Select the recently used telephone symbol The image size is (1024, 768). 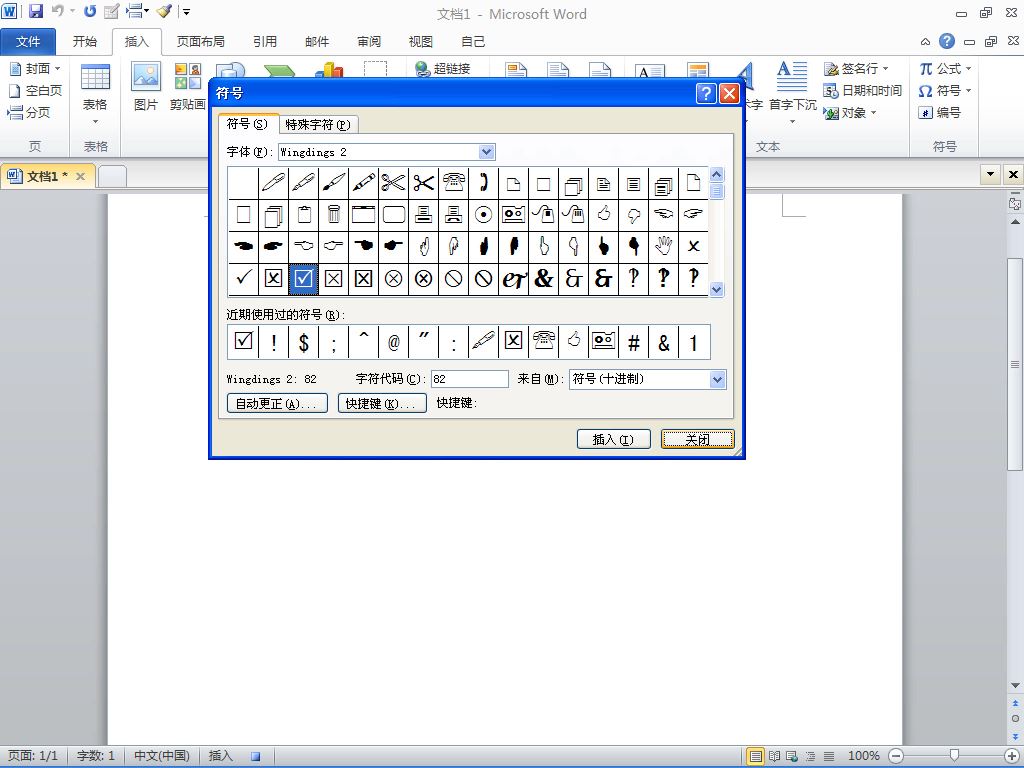[543, 342]
